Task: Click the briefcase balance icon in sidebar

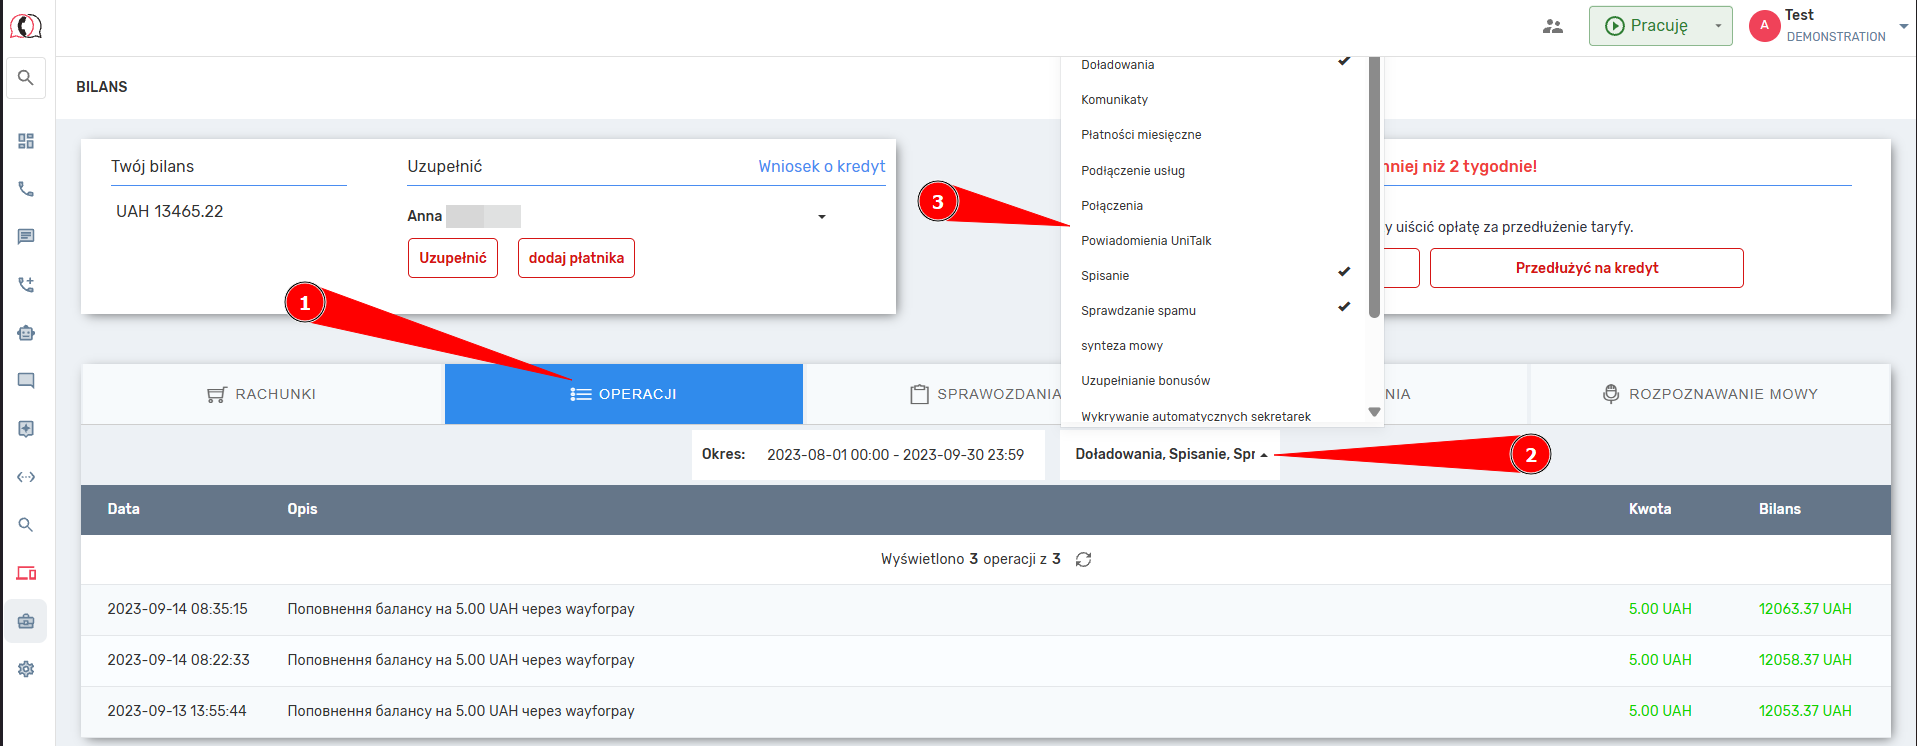Action: click(26, 621)
